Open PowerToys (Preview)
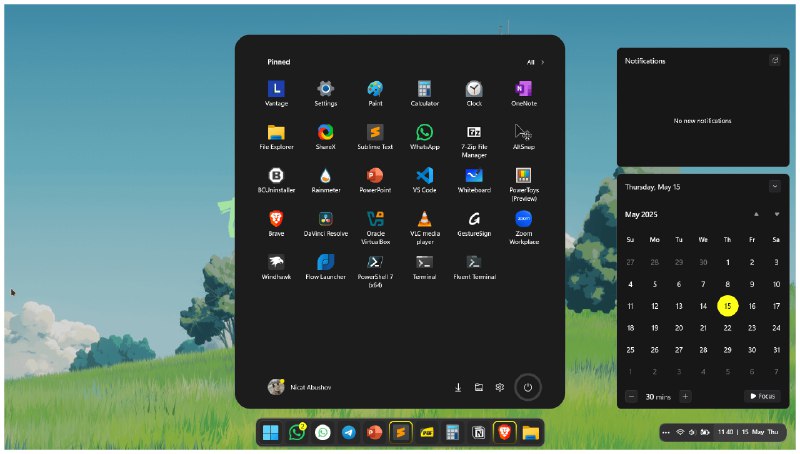Screen dimensions: 800x454 pyautogui.click(x=523, y=184)
